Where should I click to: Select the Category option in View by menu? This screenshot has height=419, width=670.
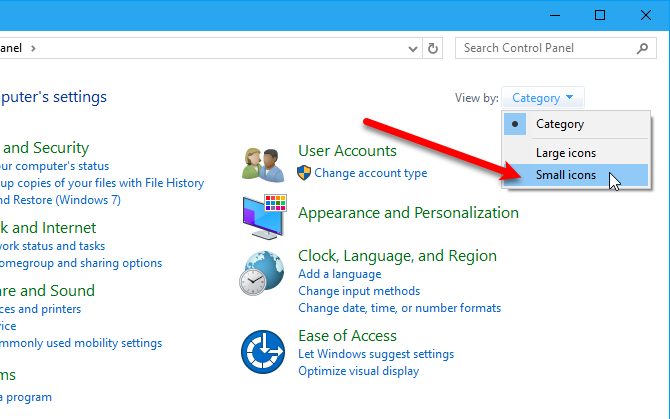pos(576,124)
